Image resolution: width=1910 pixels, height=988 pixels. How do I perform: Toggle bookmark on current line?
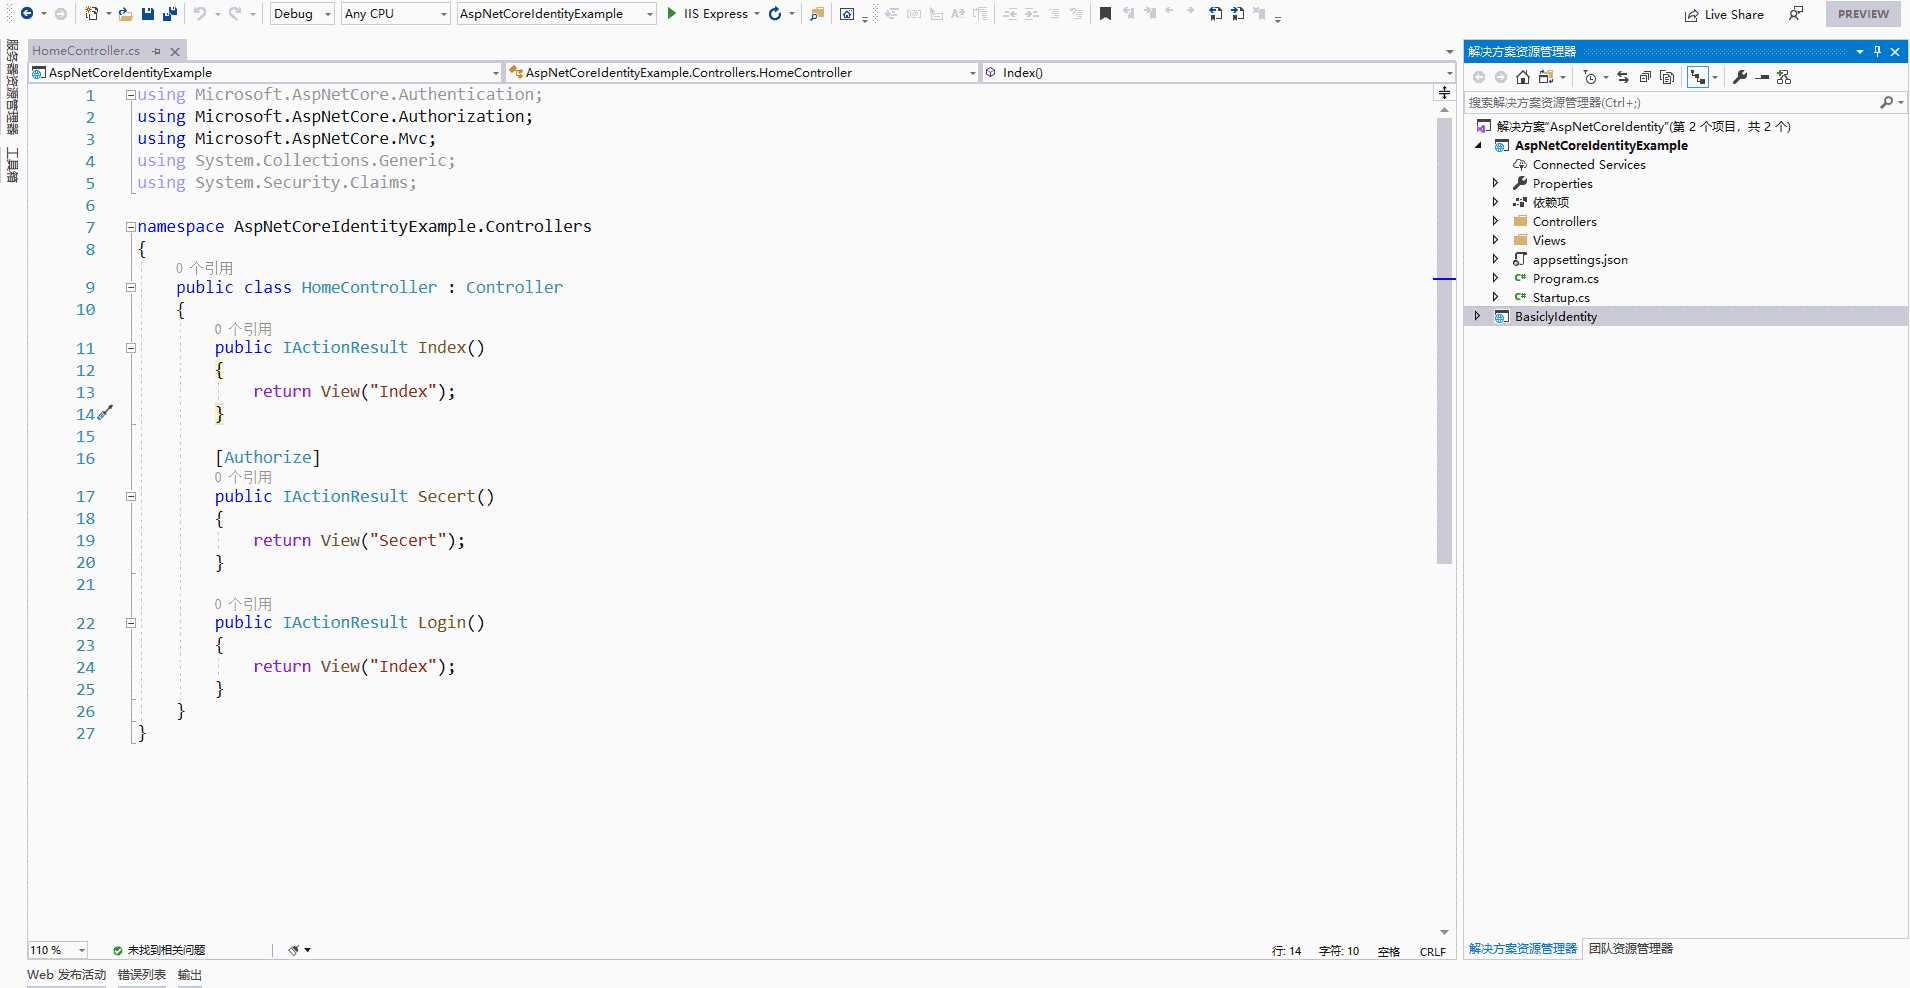(x=1105, y=14)
